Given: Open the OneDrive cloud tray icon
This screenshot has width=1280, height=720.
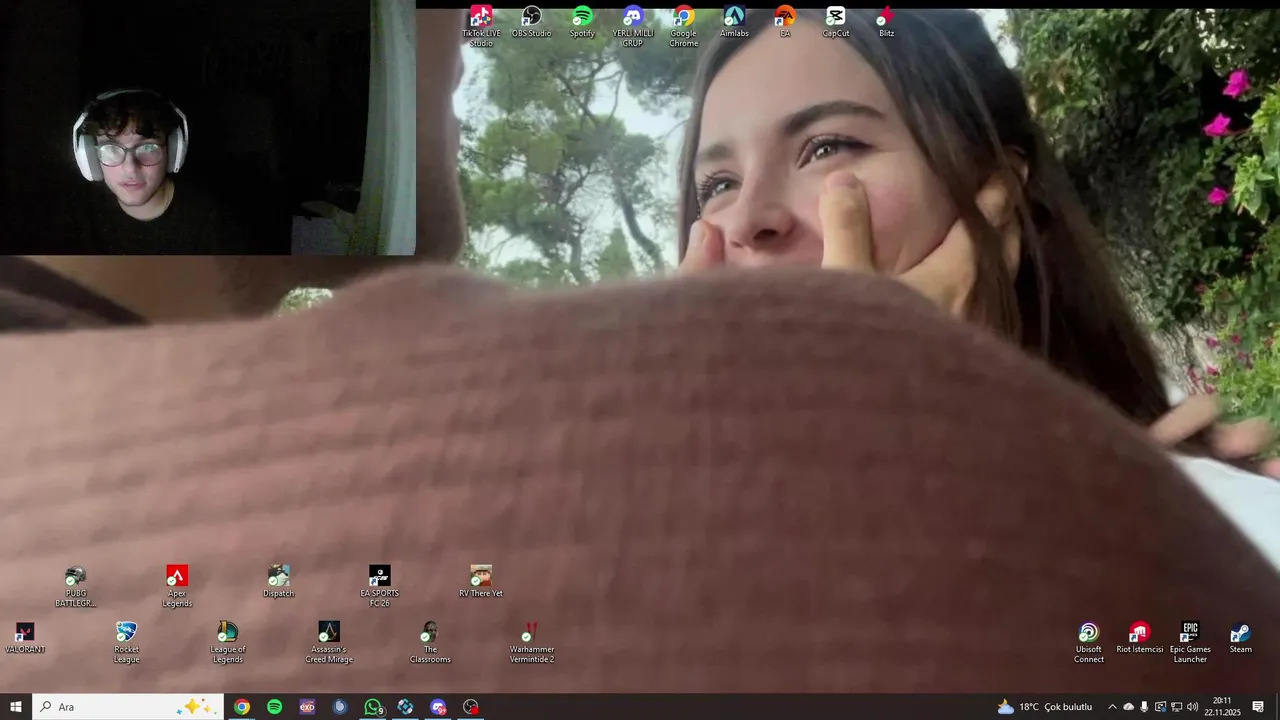Looking at the screenshot, I should click(1129, 707).
